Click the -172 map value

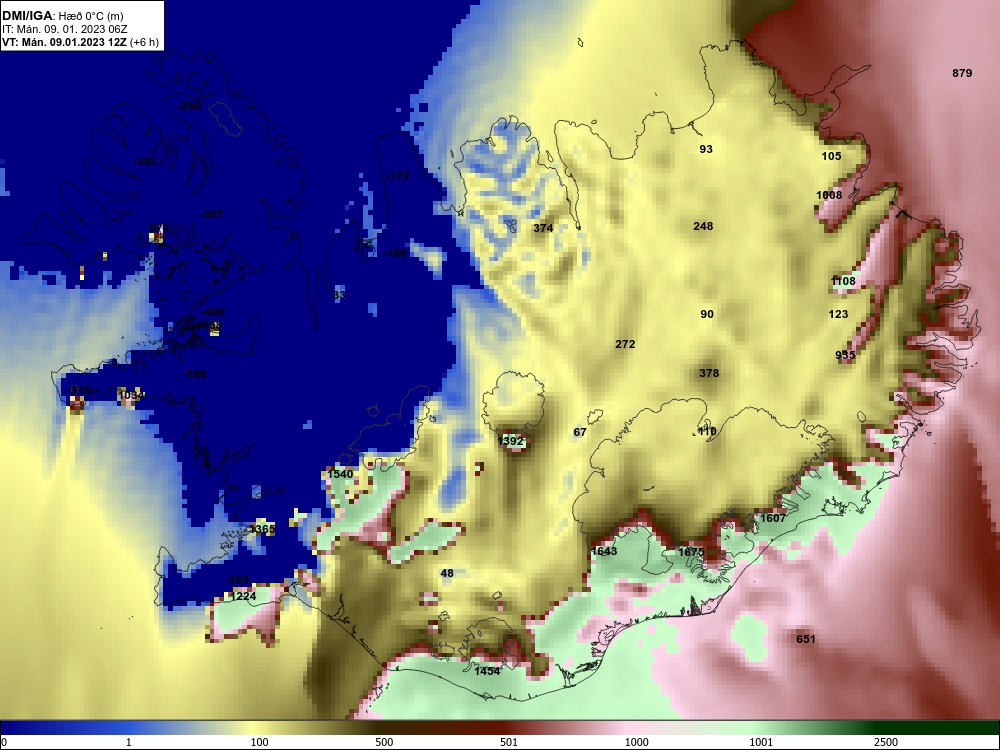(398, 177)
